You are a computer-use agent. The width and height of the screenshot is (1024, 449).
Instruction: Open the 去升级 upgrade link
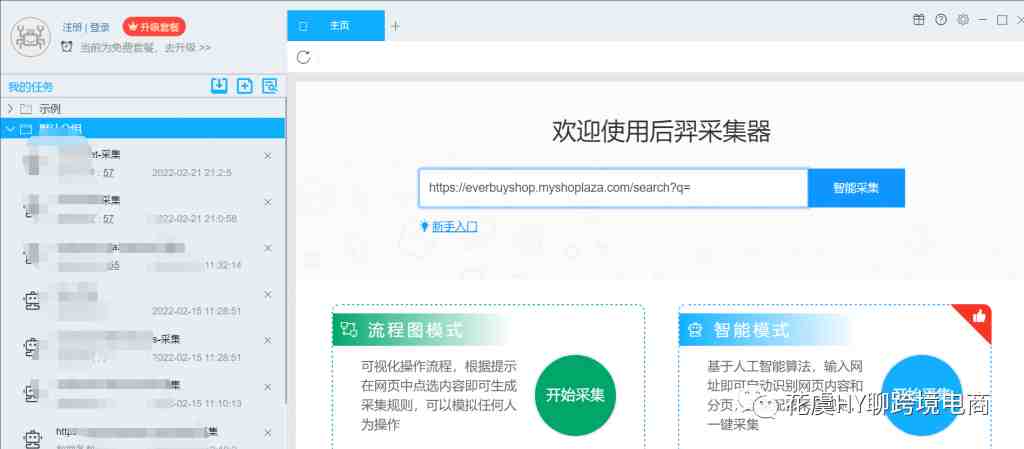click(187, 48)
